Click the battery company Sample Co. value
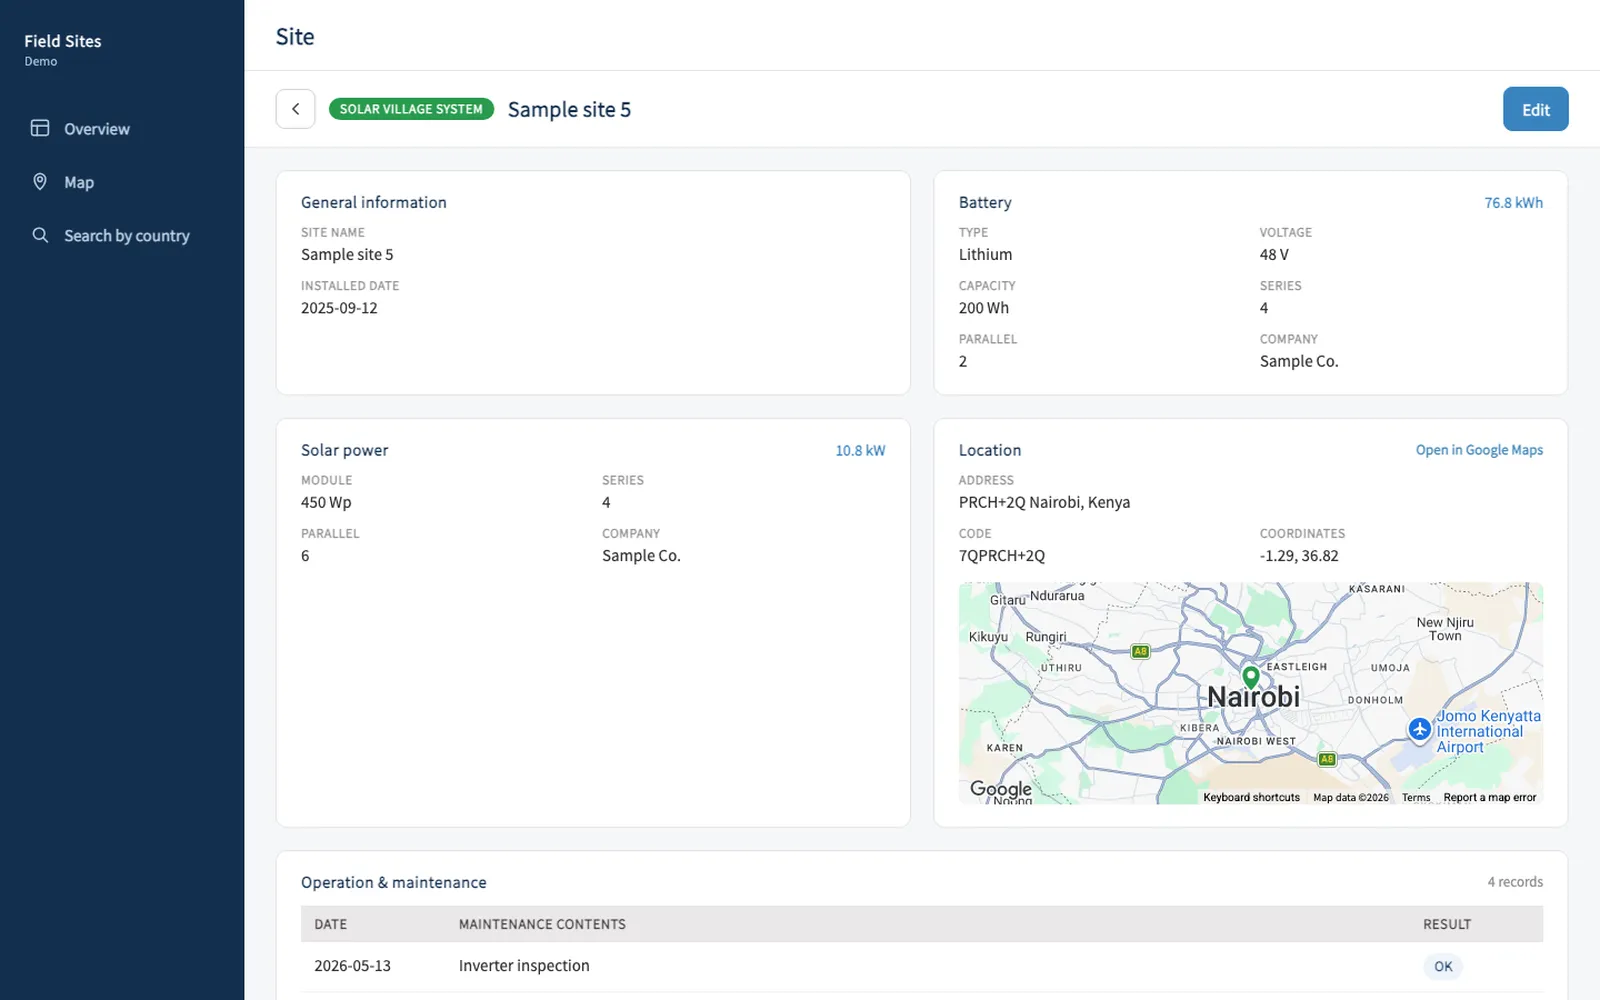Viewport: 1600px width, 1000px height. pyautogui.click(x=1298, y=361)
